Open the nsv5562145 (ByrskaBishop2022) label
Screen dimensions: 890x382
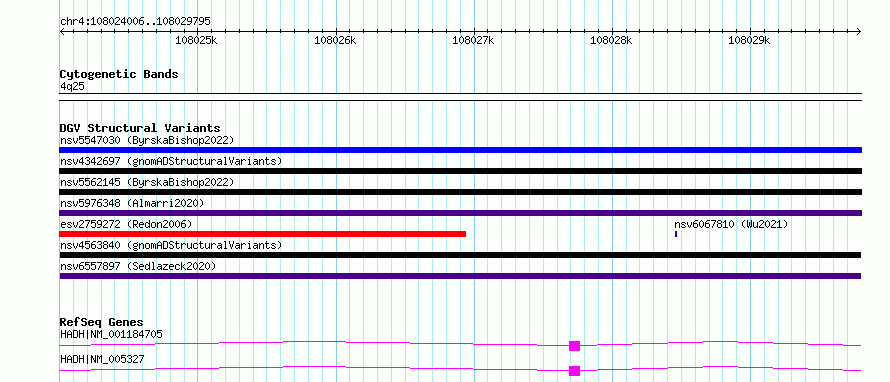pyautogui.click(x=147, y=182)
